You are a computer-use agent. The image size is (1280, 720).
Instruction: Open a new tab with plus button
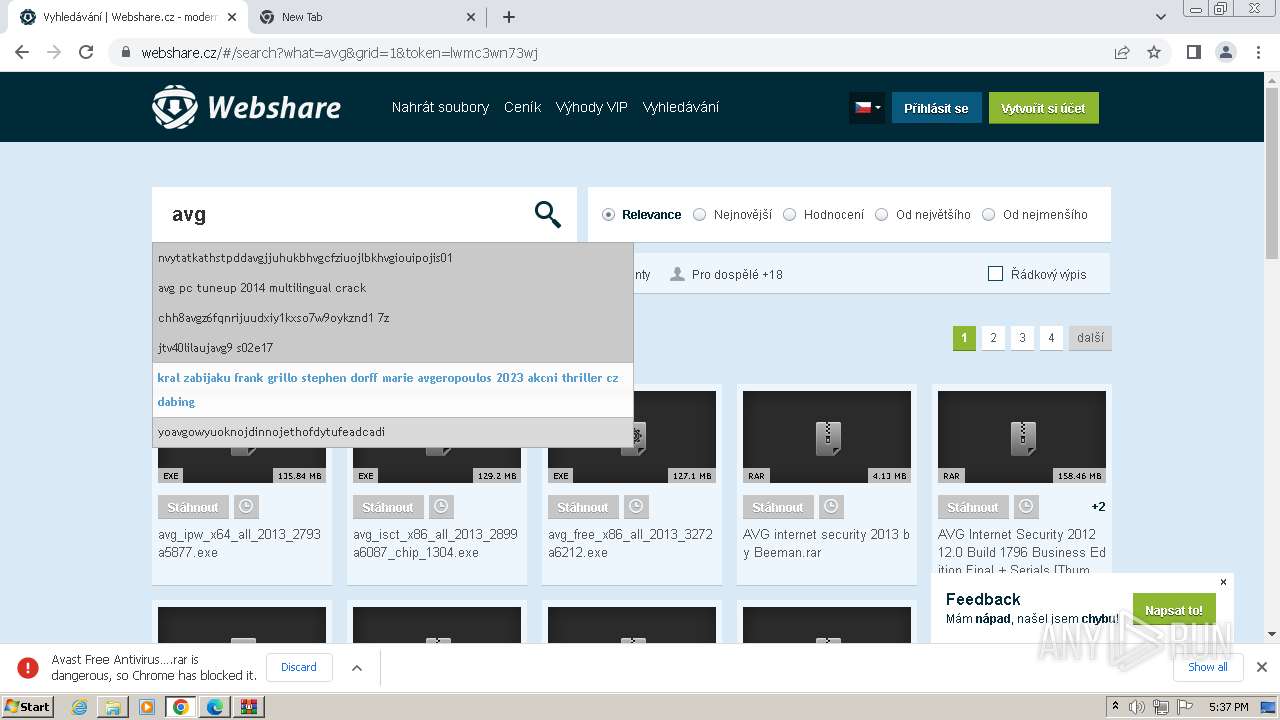[x=509, y=17]
